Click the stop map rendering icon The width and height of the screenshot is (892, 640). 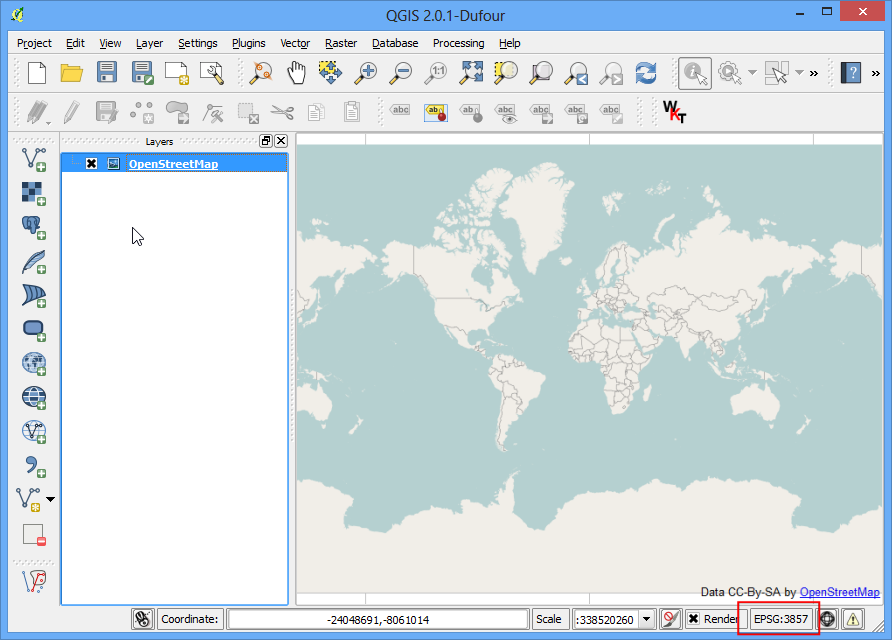click(671, 619)
